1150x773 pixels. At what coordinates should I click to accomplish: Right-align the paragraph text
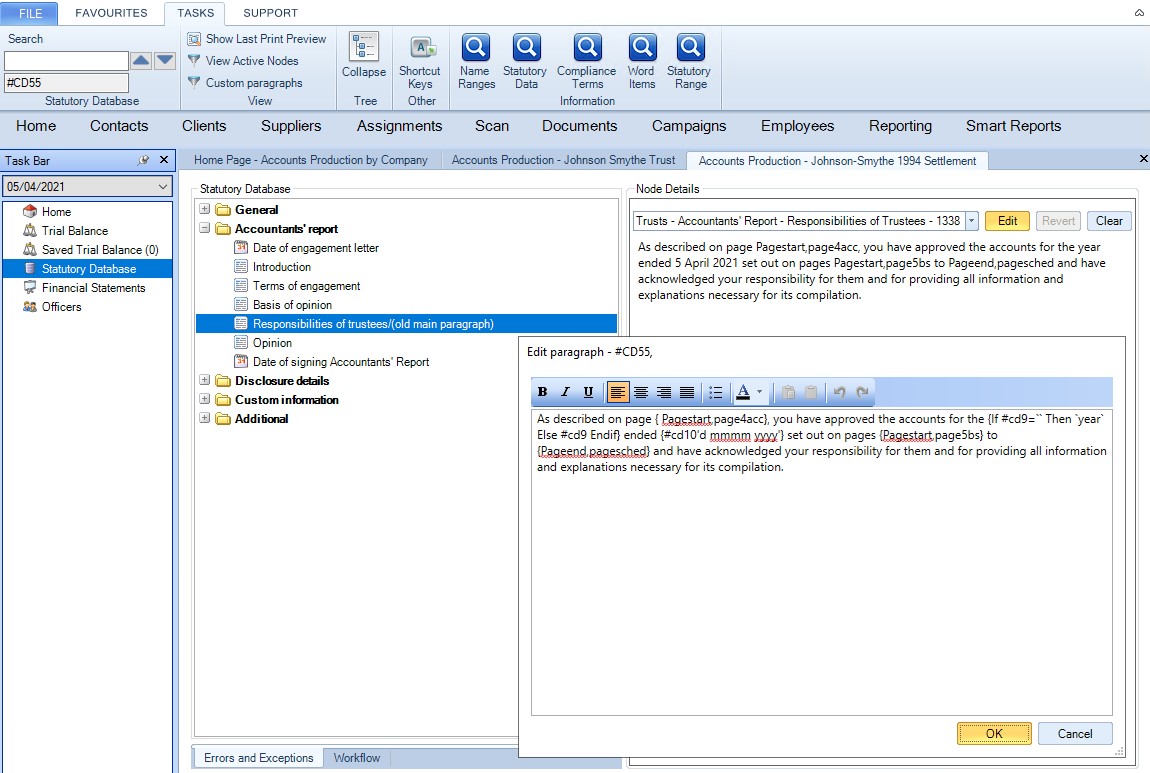664,392
